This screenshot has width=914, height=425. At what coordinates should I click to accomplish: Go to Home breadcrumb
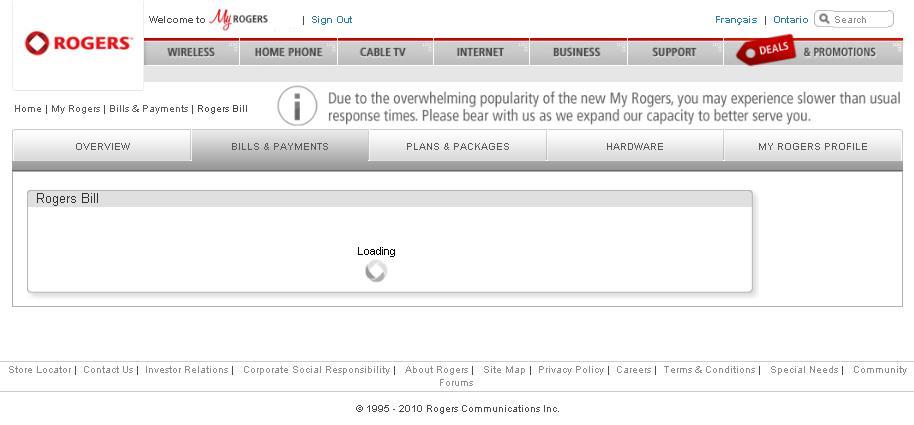point(27,108)
